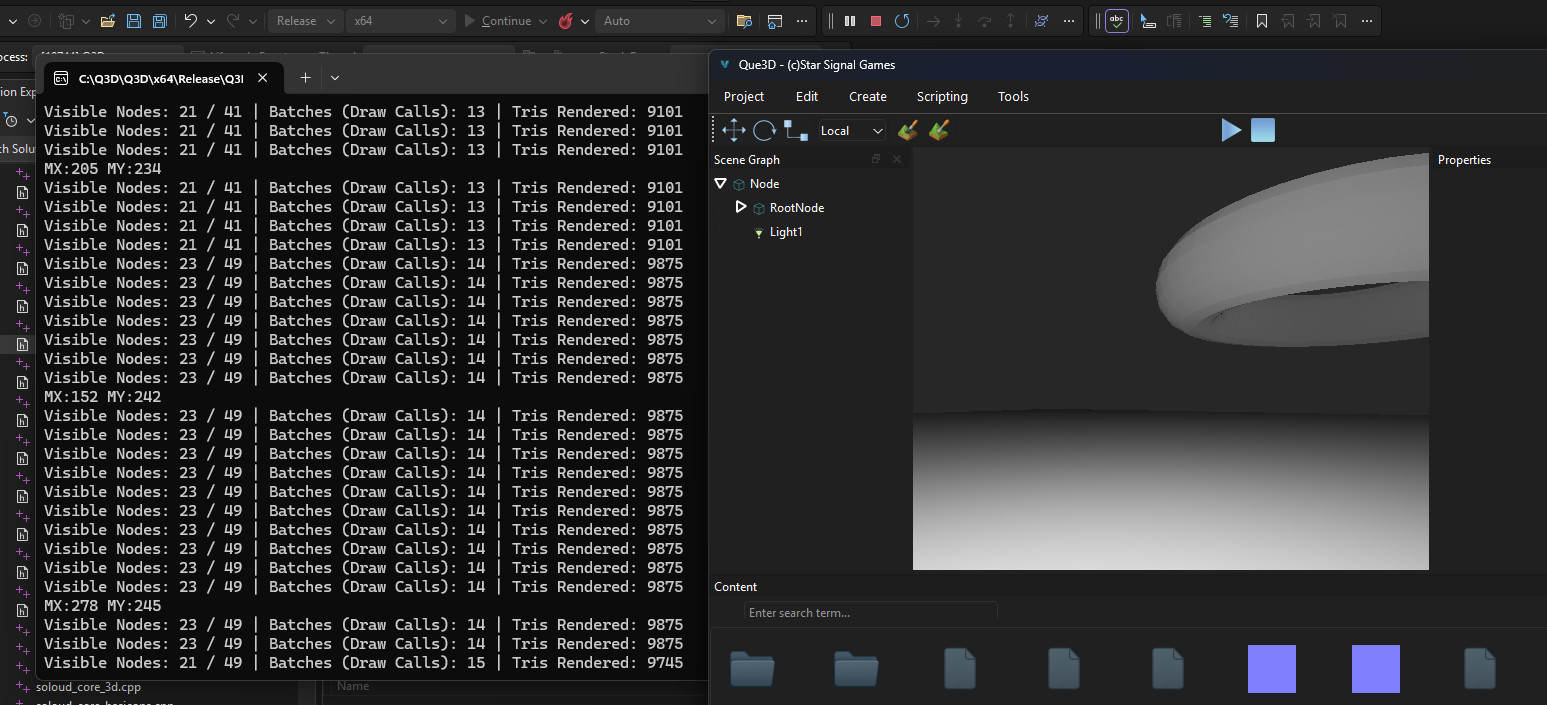
Task: Click the Visual Studio Save All icon
Action: pyautogui.click(x=159, y=21)
